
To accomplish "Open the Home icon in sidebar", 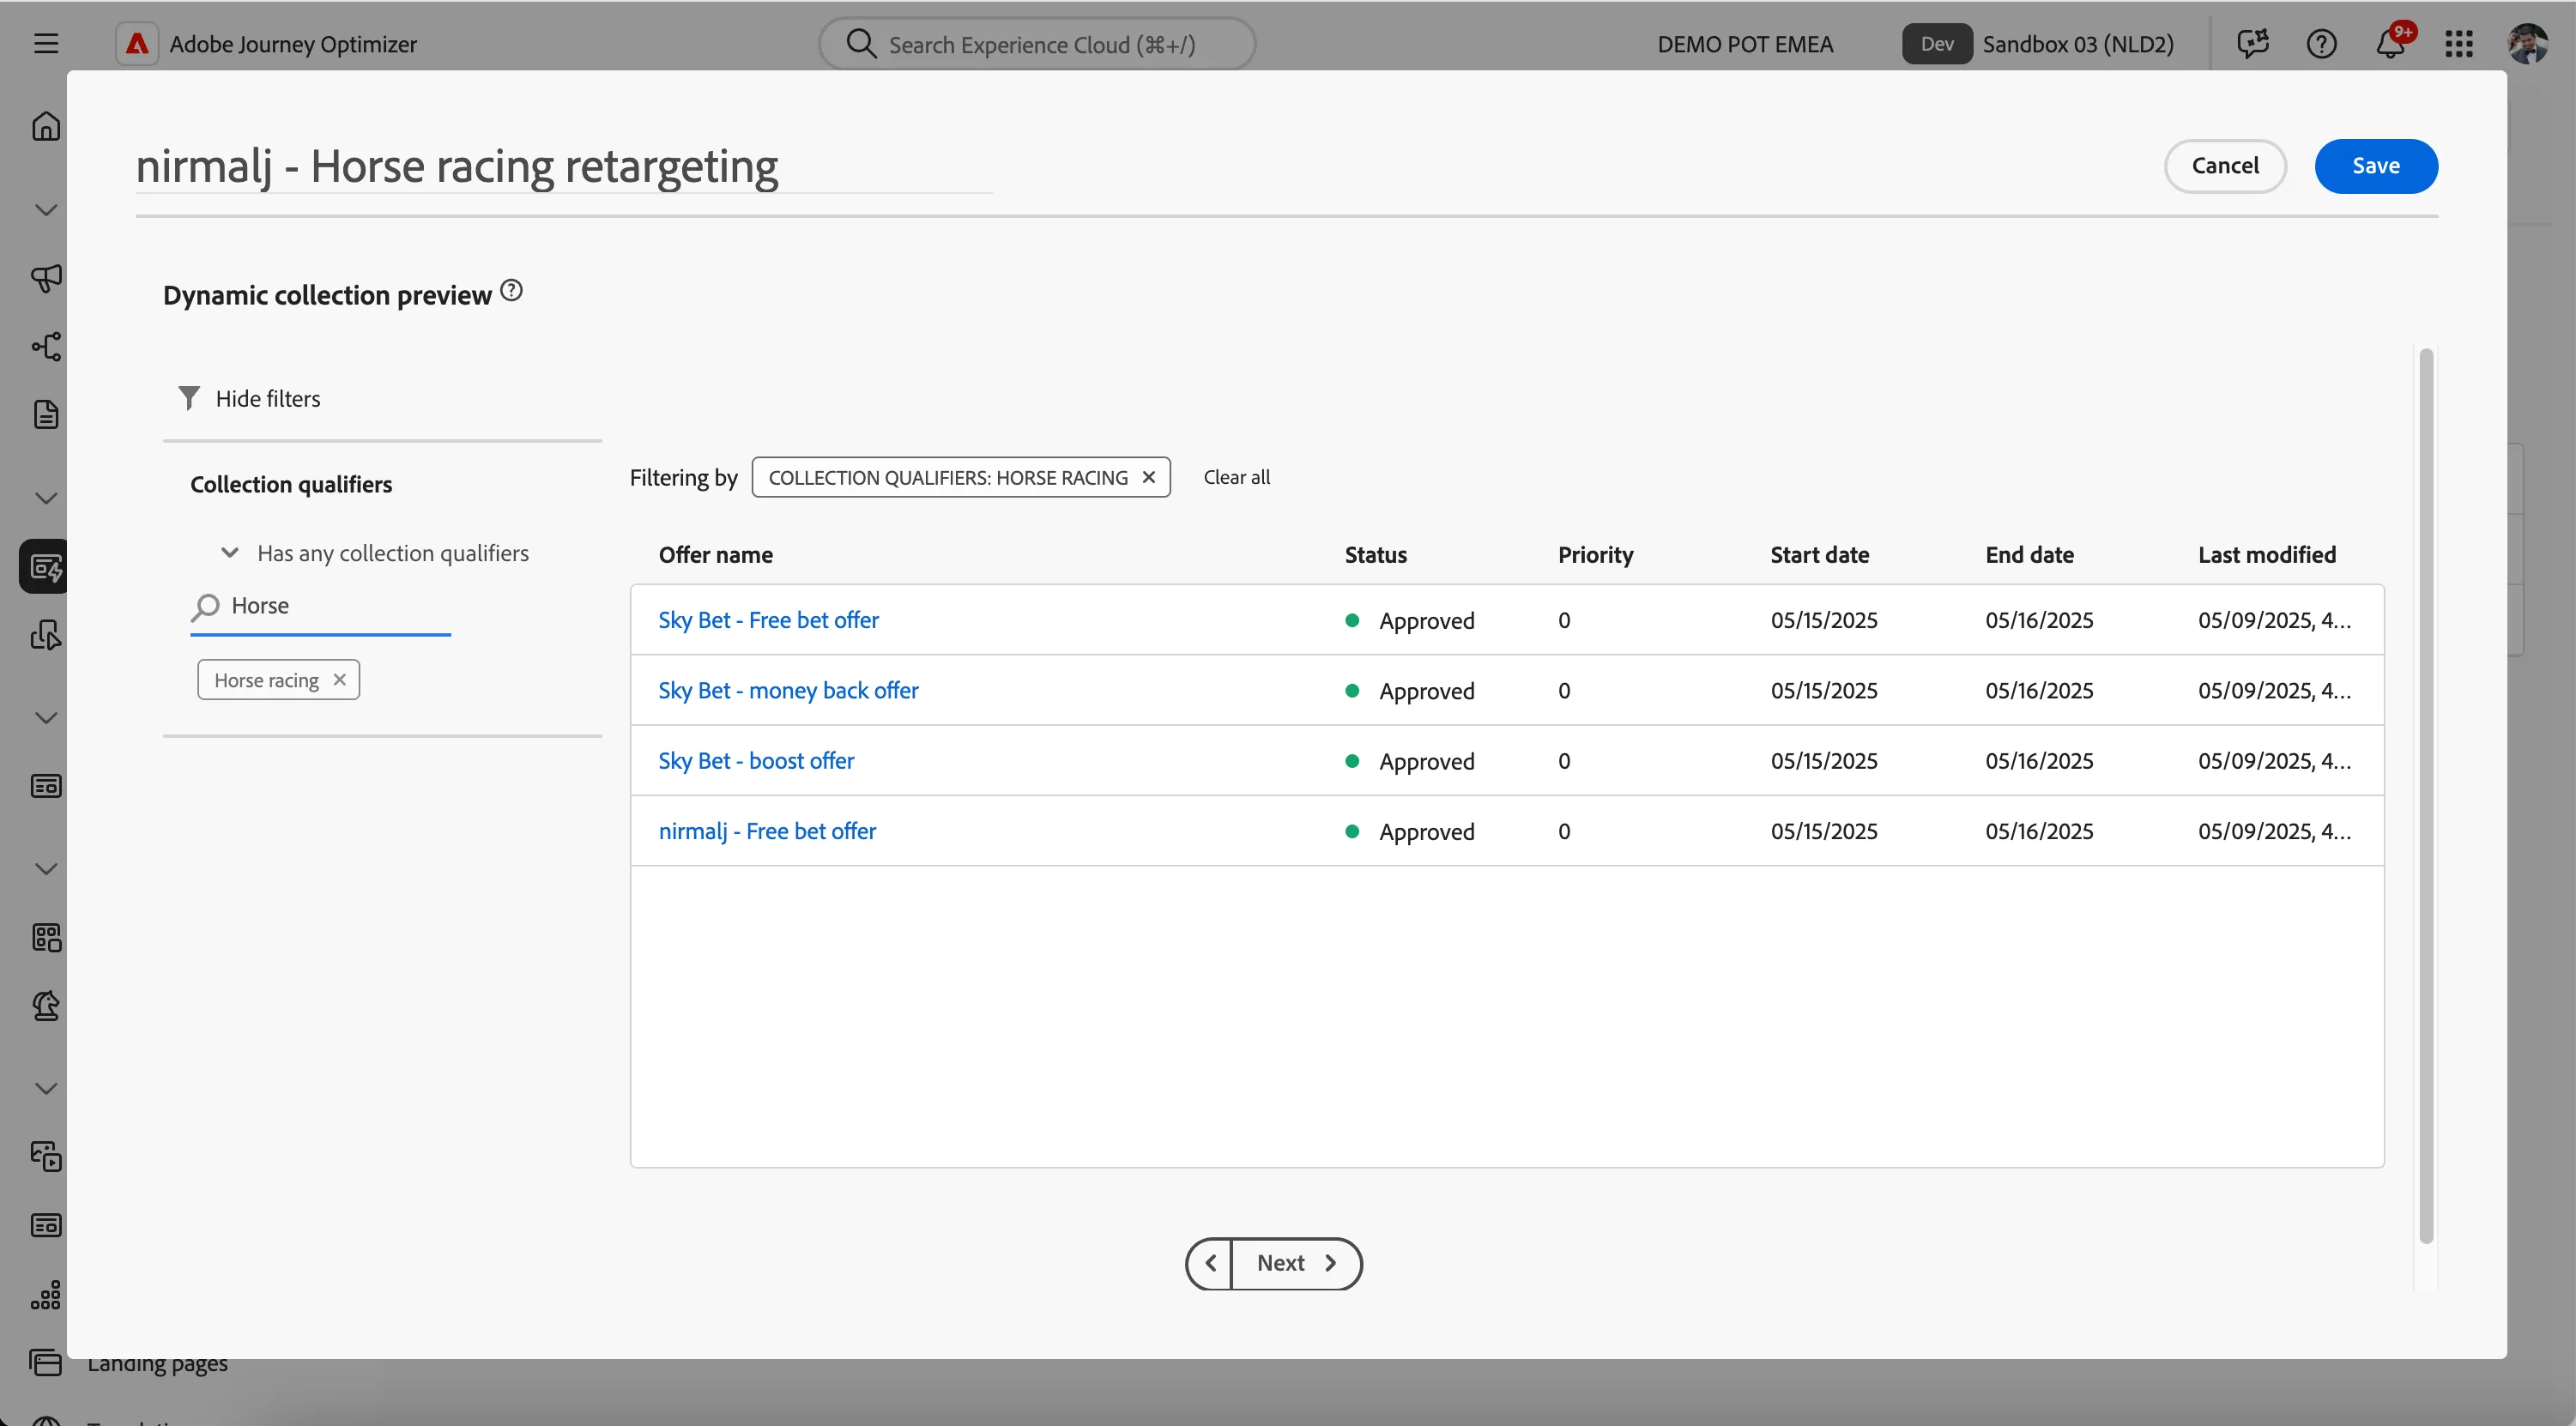I will [46, 127].
